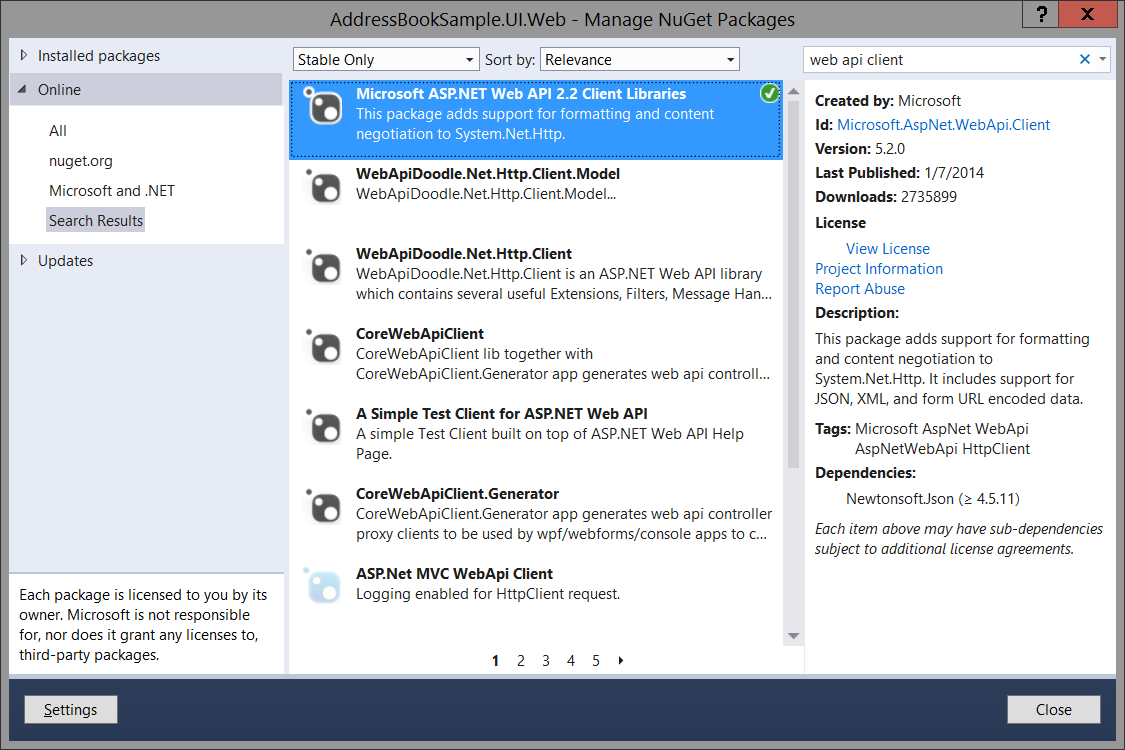Viewport: 1125px width, 750px height.
Task: Click the package list scroll down arrow
Action: [793, 636]
